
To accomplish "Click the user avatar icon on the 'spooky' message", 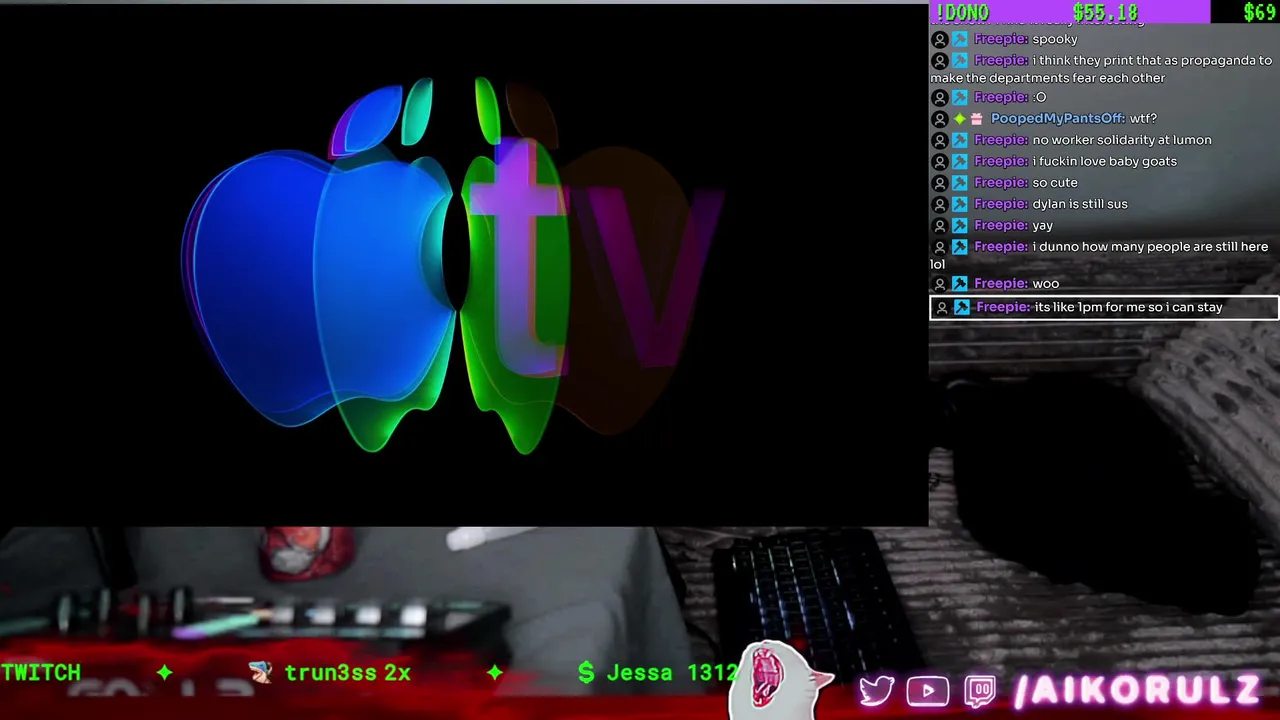I will (x=940, y=40).
